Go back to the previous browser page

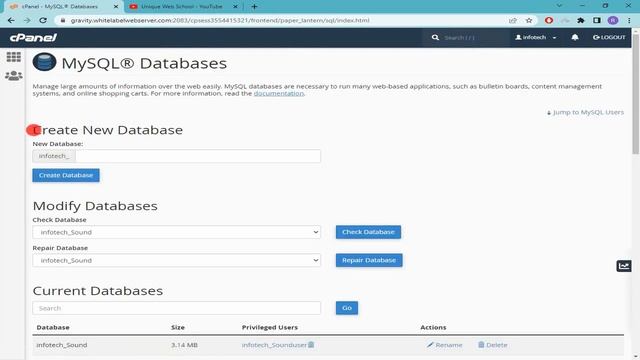(11, 20)
